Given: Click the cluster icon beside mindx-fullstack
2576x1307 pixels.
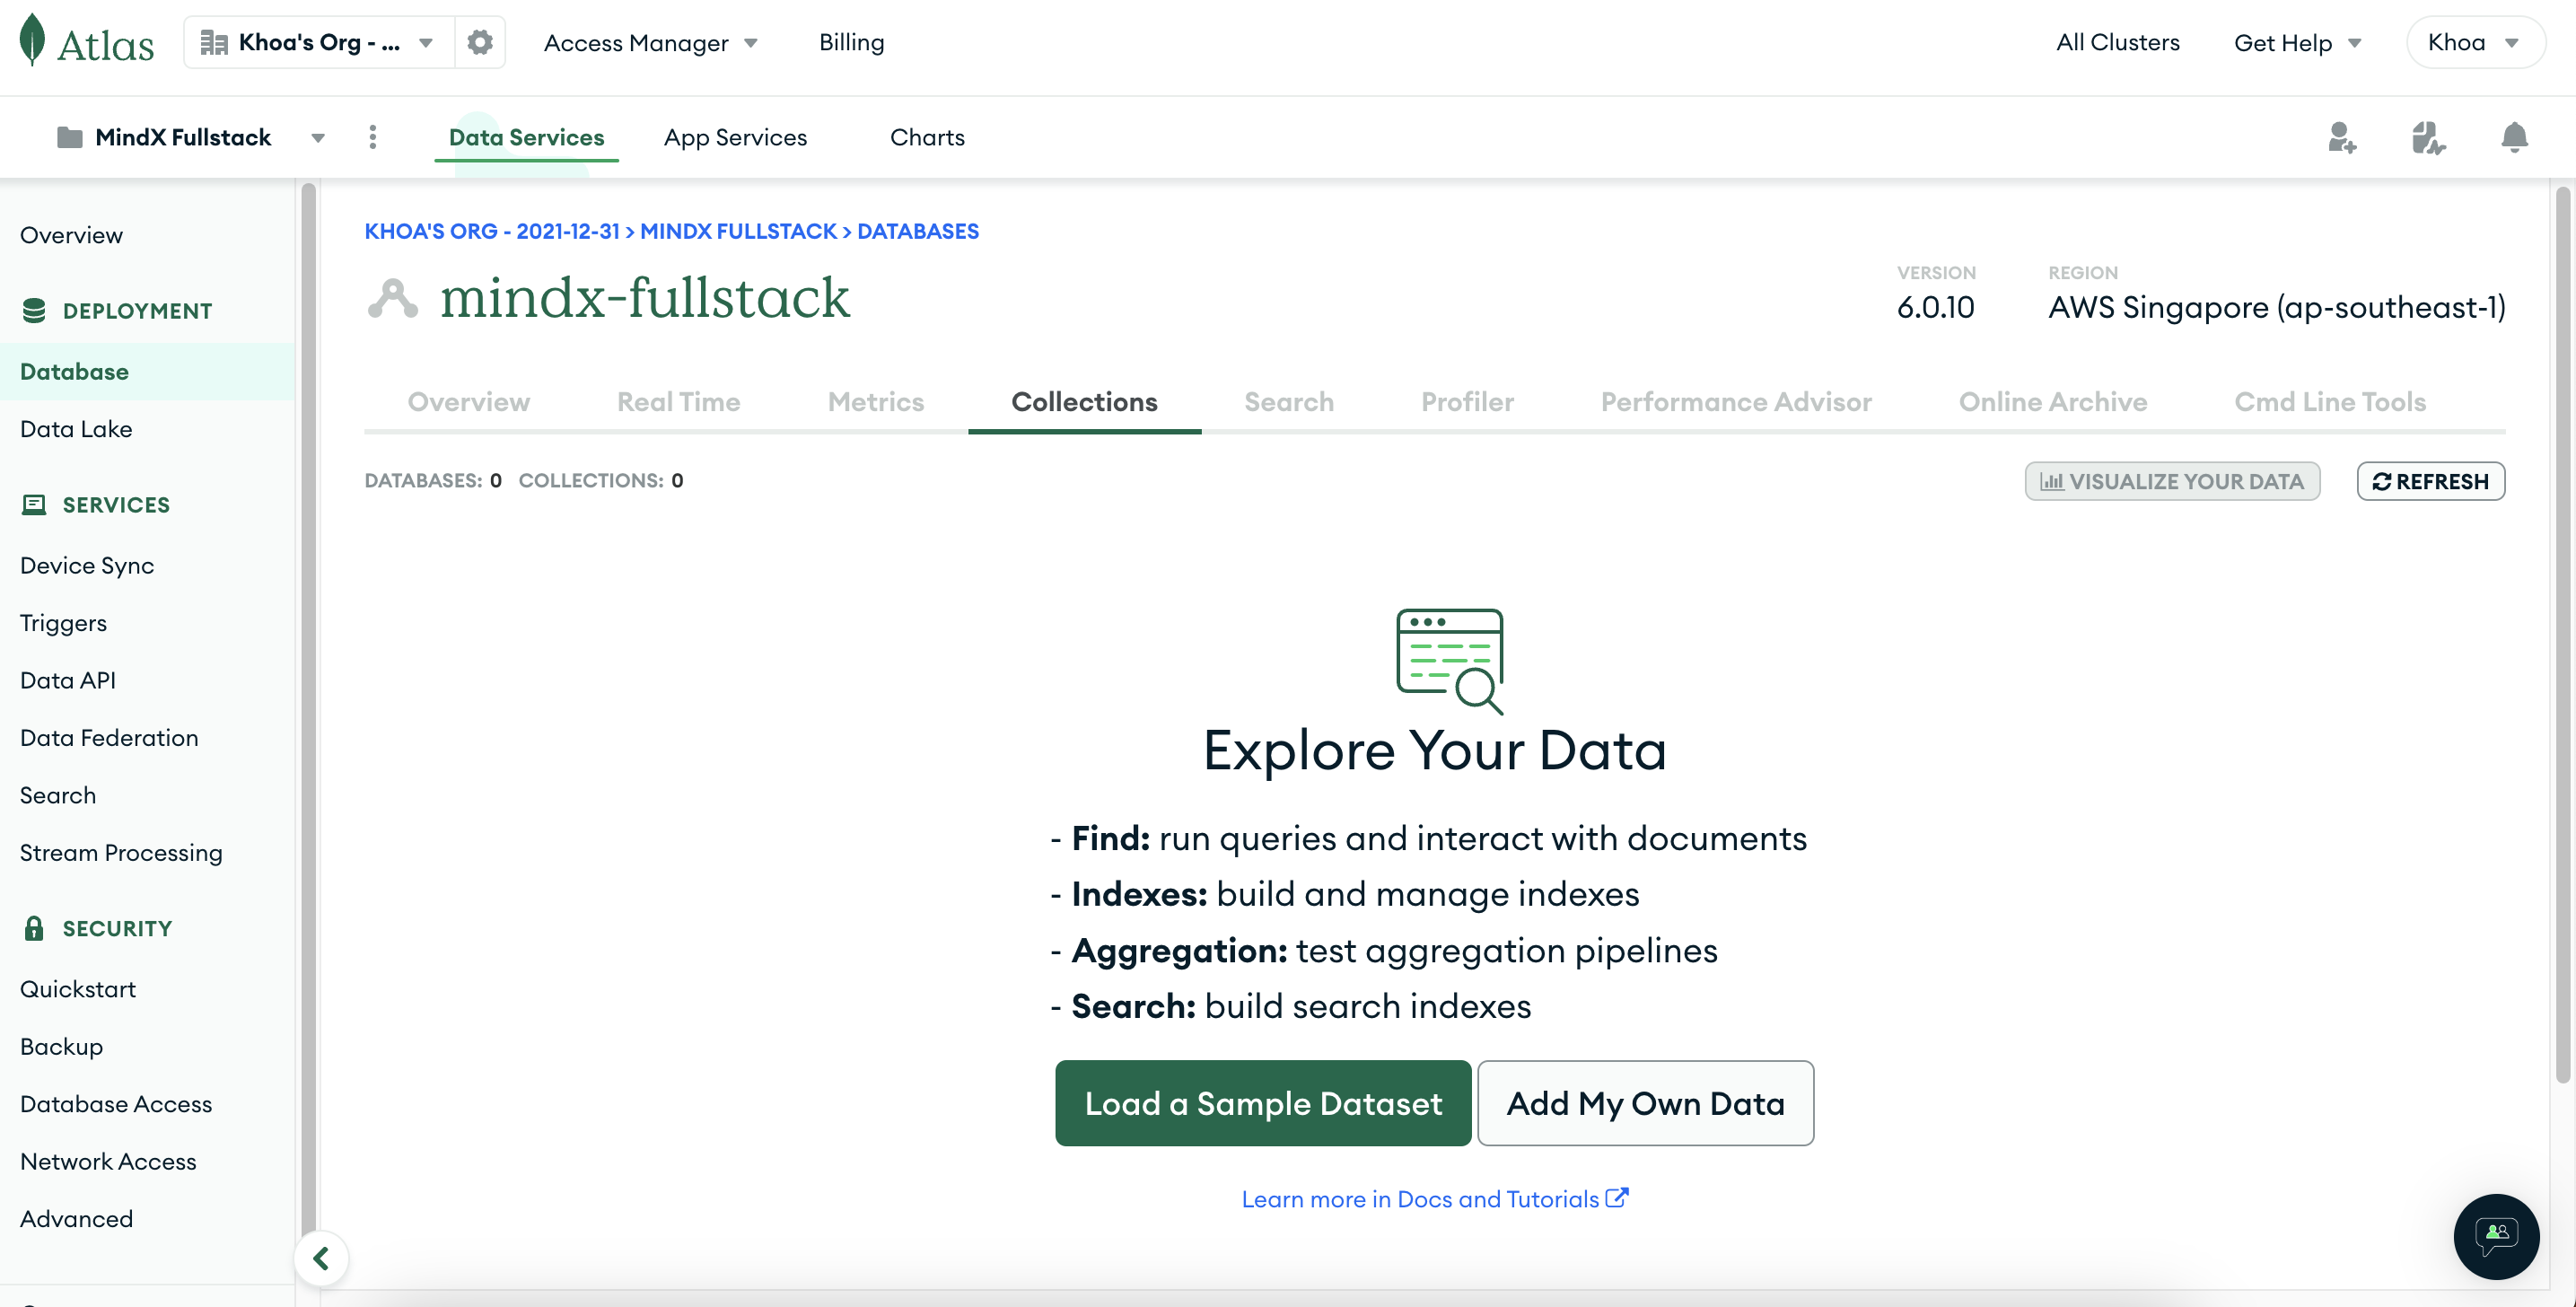Looking at the screenshot, I should pos(392,298).
